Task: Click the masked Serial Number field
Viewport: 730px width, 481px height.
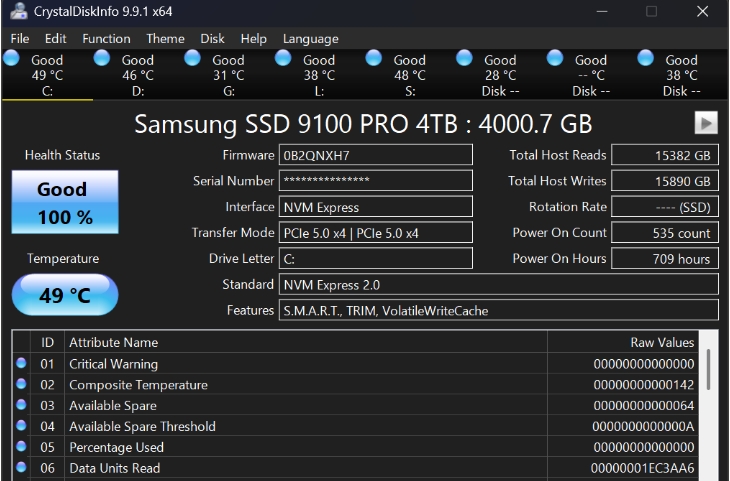Action: 376,181
